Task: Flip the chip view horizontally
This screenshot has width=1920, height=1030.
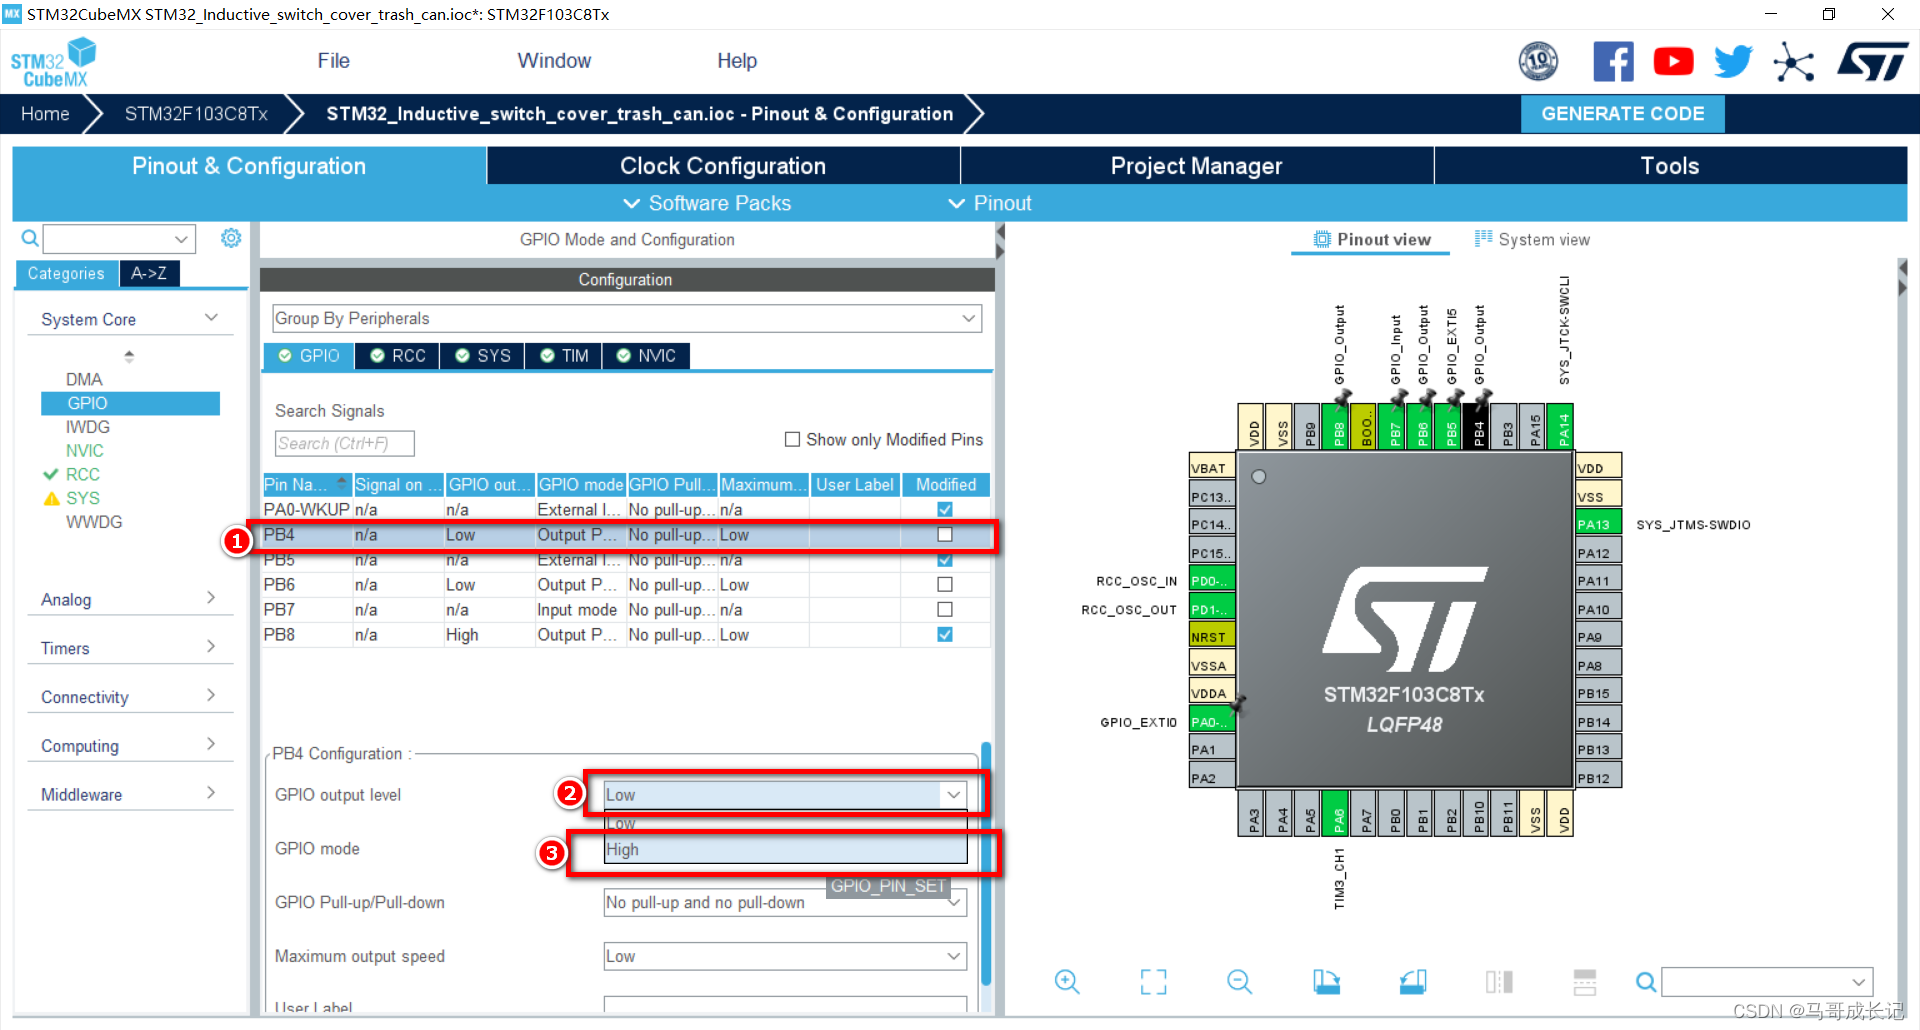Action: 1499,982
